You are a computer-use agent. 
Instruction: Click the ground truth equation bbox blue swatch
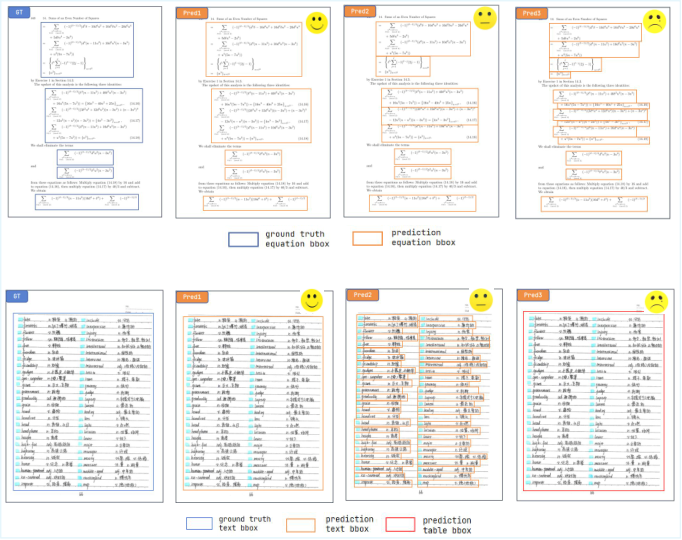[x=243, y=240]
